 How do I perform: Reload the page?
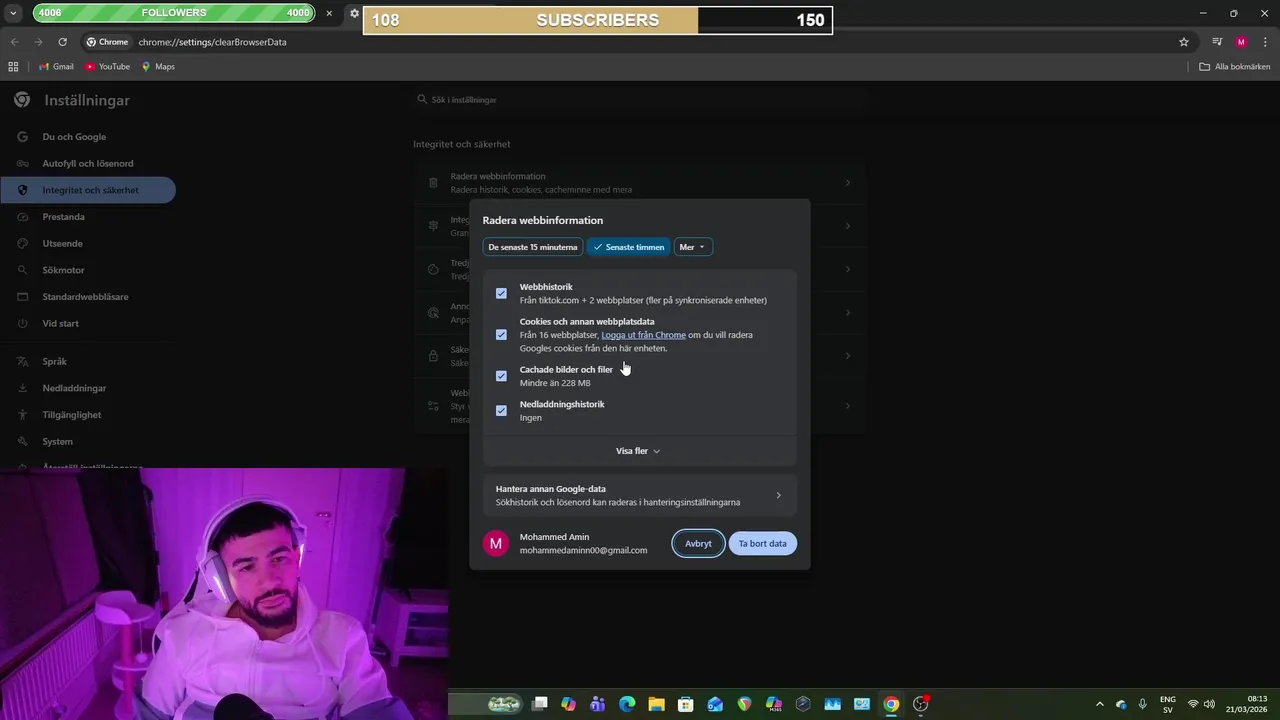pos(62,42)
